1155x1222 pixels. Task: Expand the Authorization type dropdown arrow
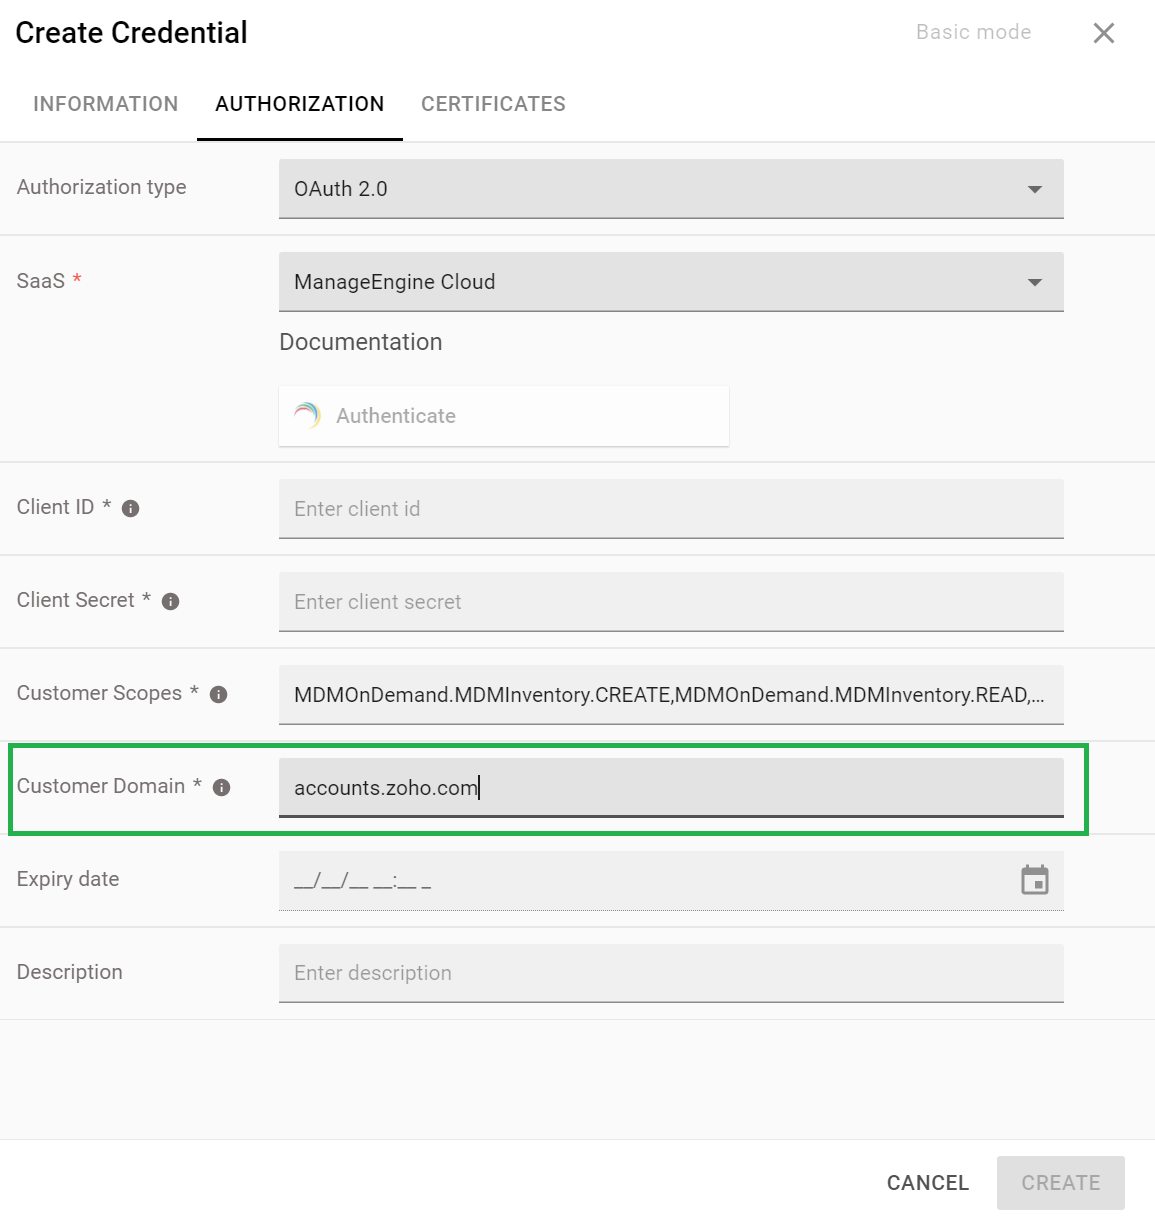(1034, 189)
